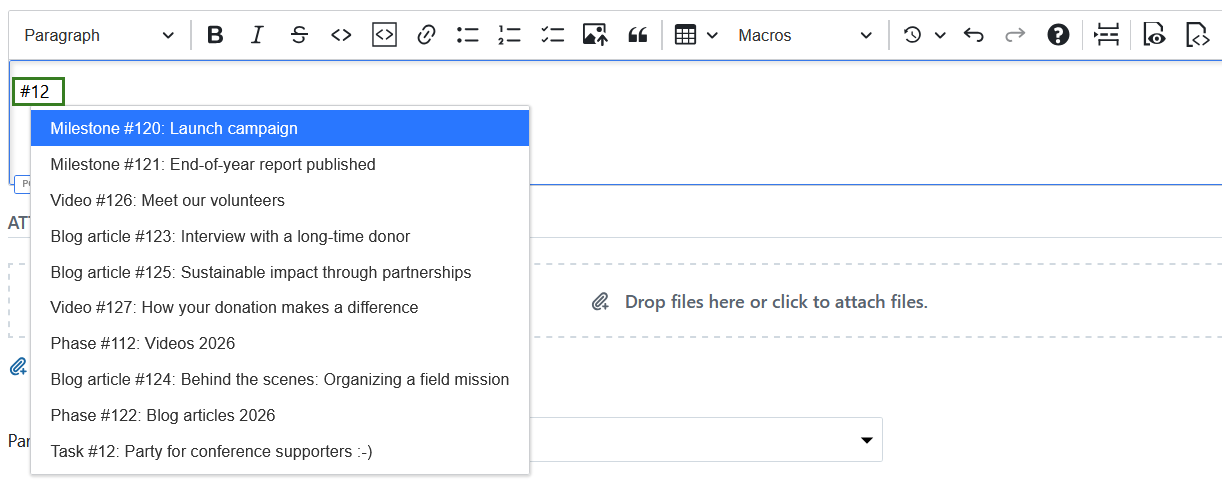Open the Macros dropdown

805,35
